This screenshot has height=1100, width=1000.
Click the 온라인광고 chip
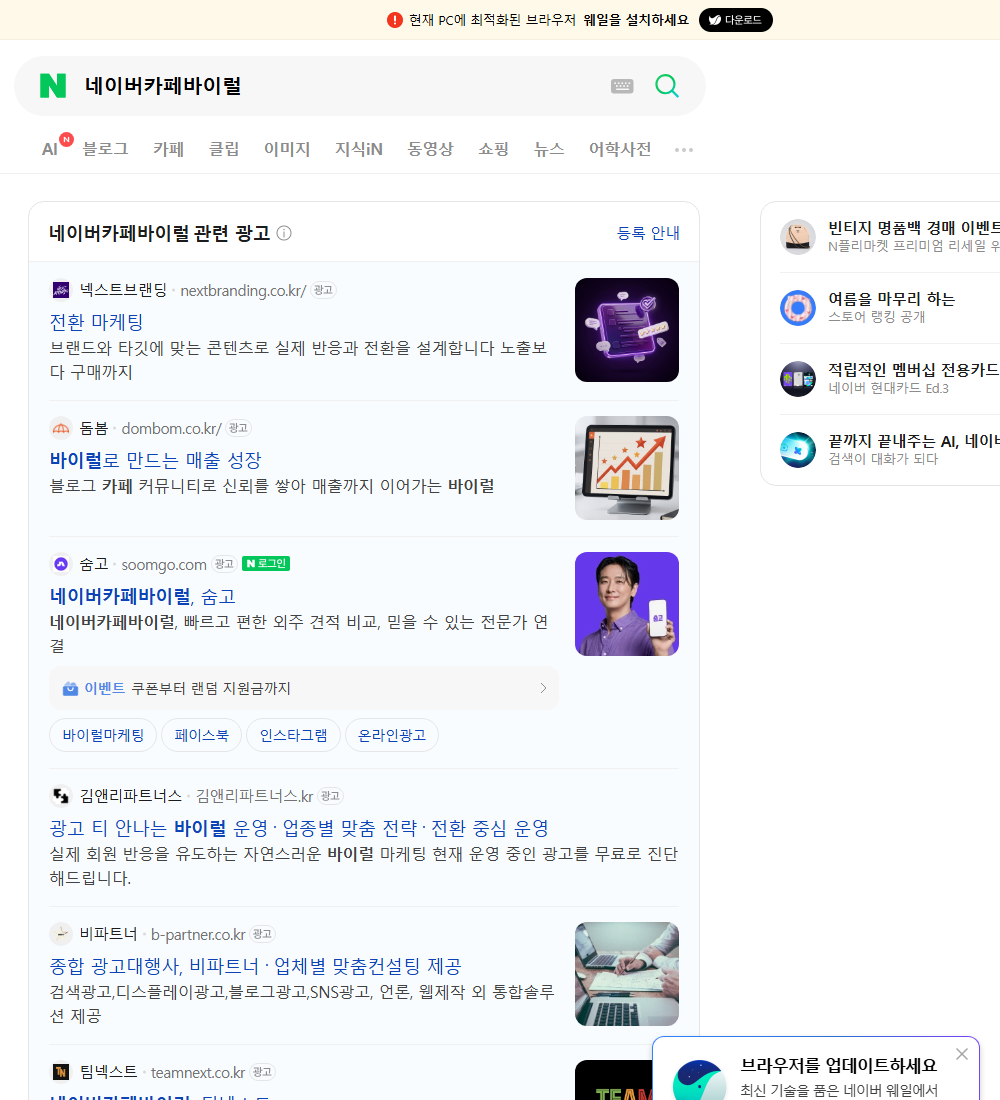[x=392, y=735]
